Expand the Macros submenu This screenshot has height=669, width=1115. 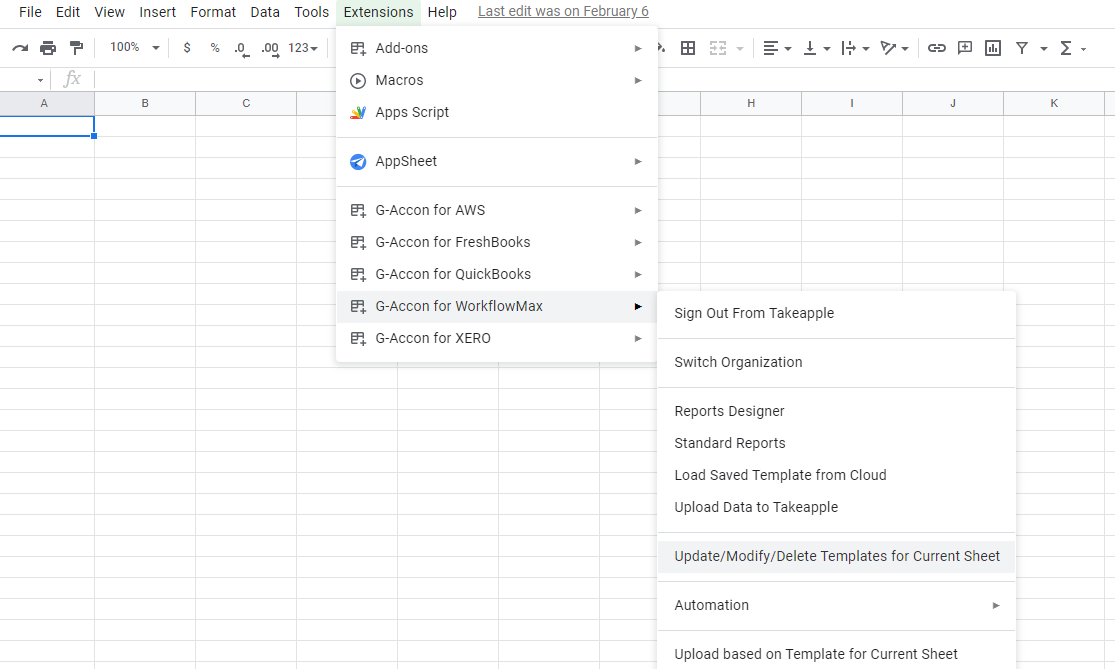point(496,80)
